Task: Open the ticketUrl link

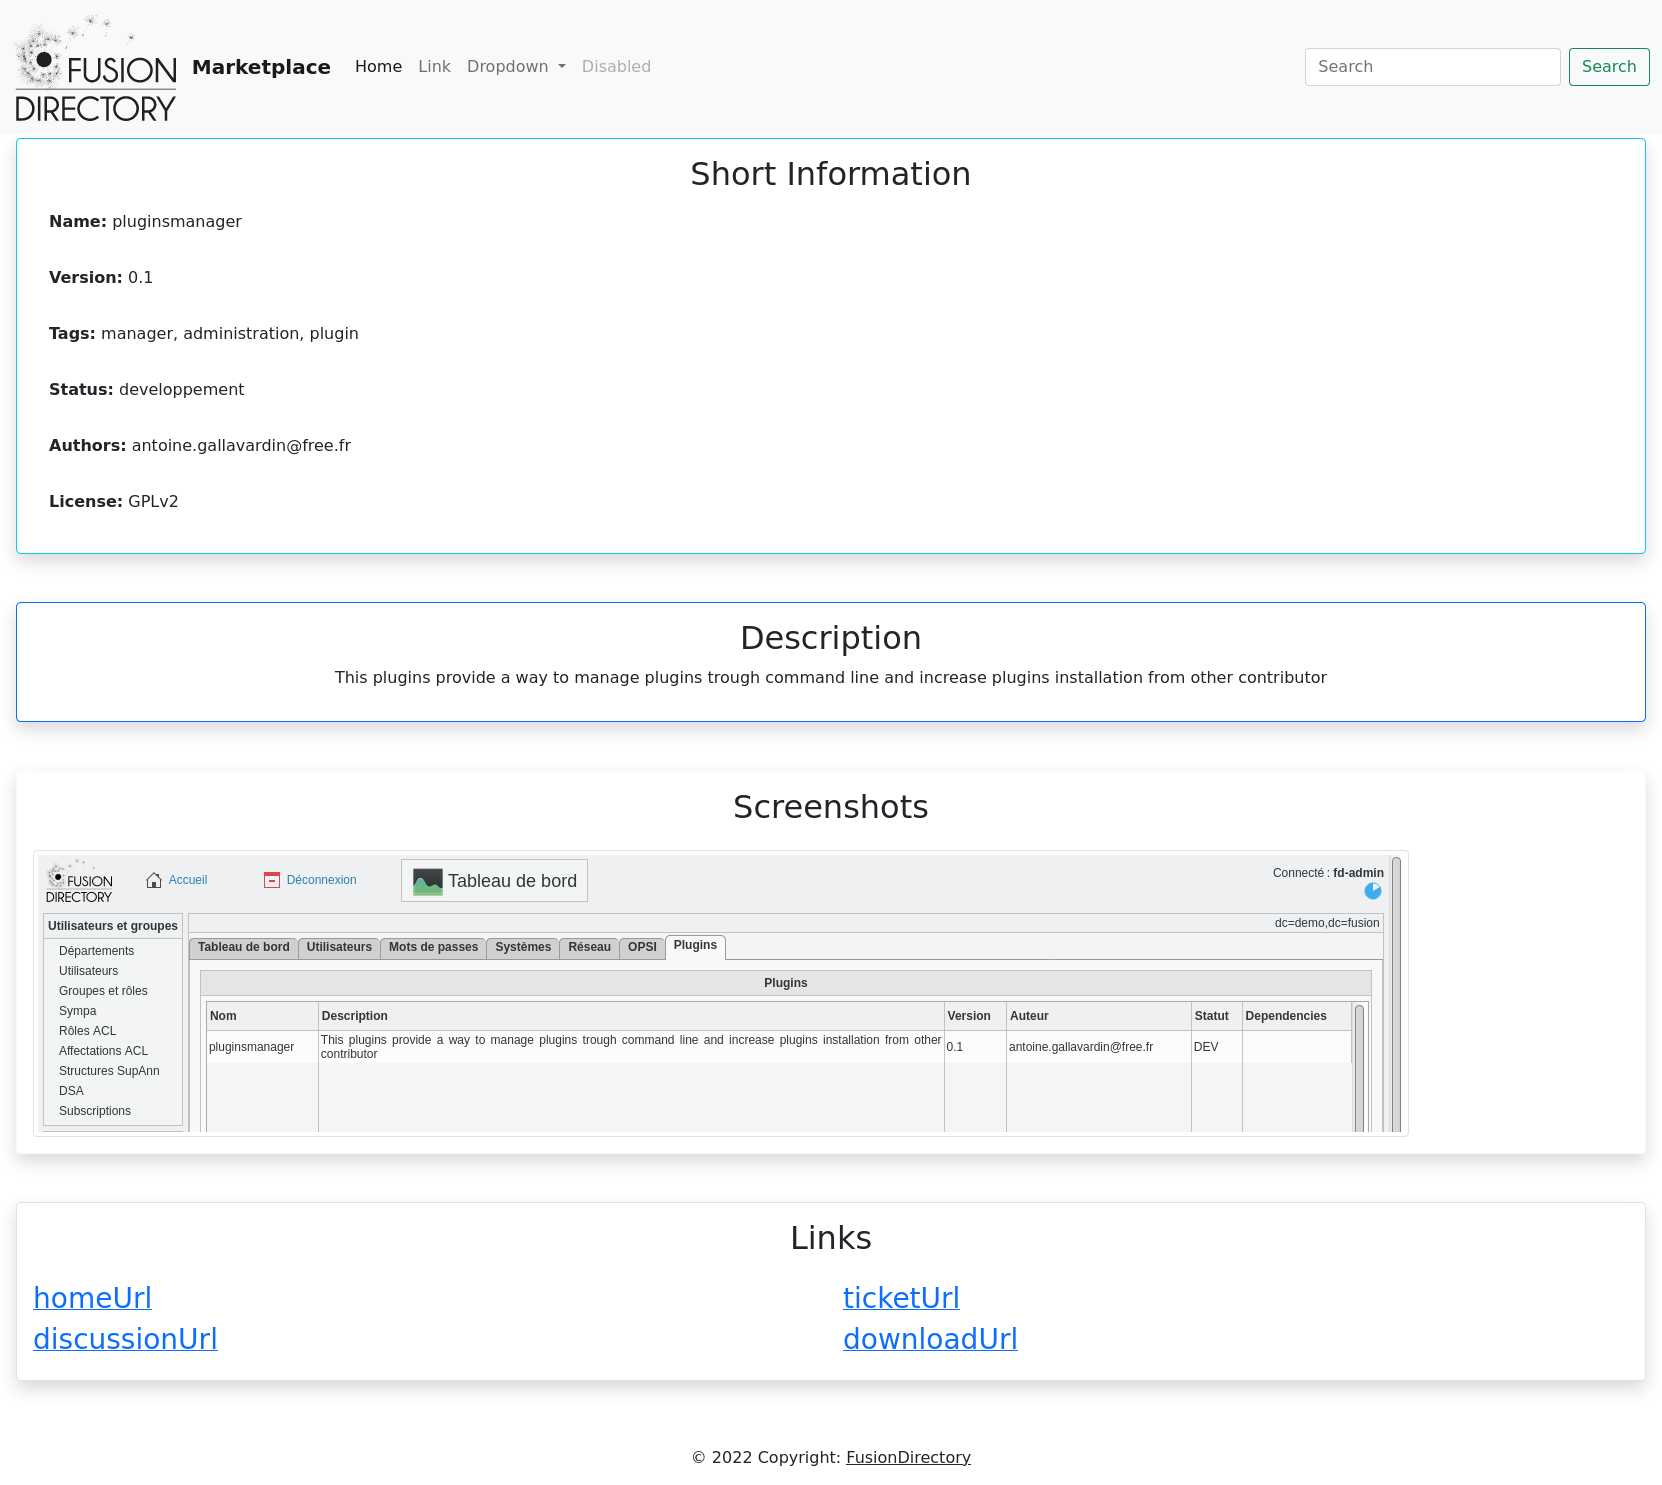Action: click(901, 1297)
